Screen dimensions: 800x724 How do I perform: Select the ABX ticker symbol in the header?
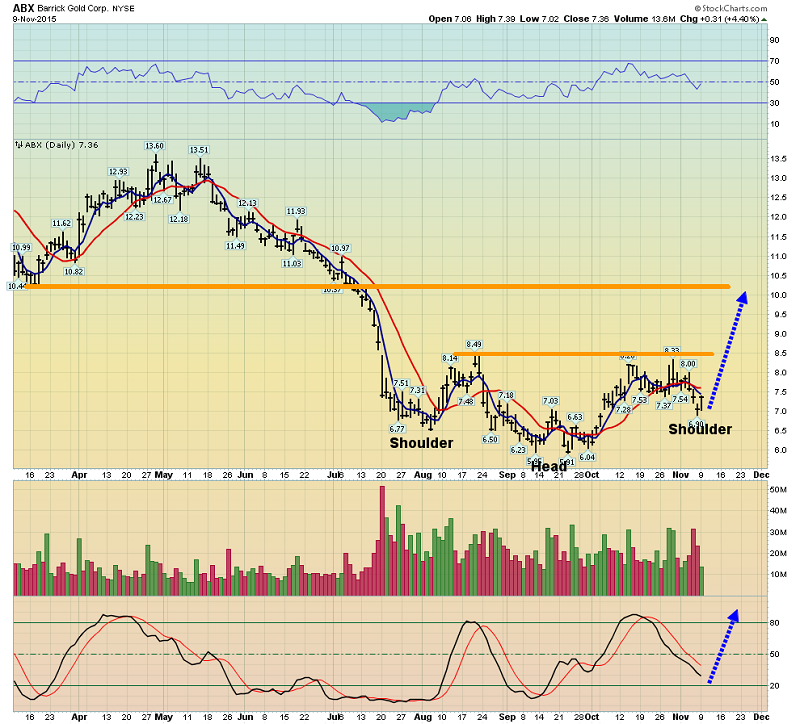[23, 8]
